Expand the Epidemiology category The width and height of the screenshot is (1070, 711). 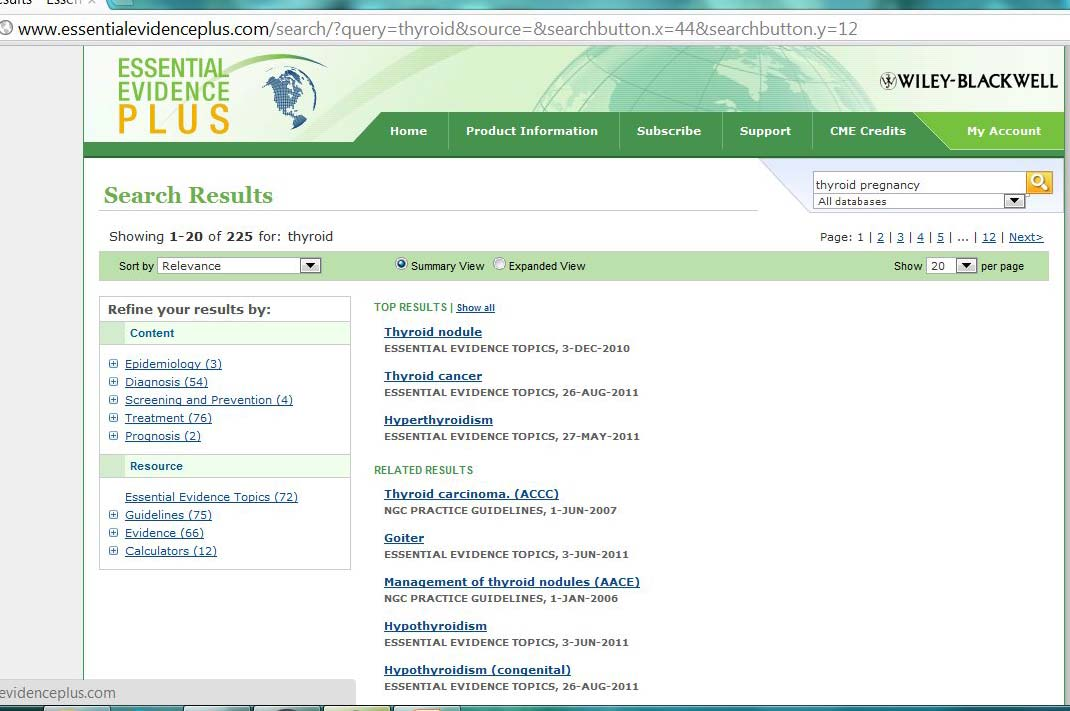(113, 364)
